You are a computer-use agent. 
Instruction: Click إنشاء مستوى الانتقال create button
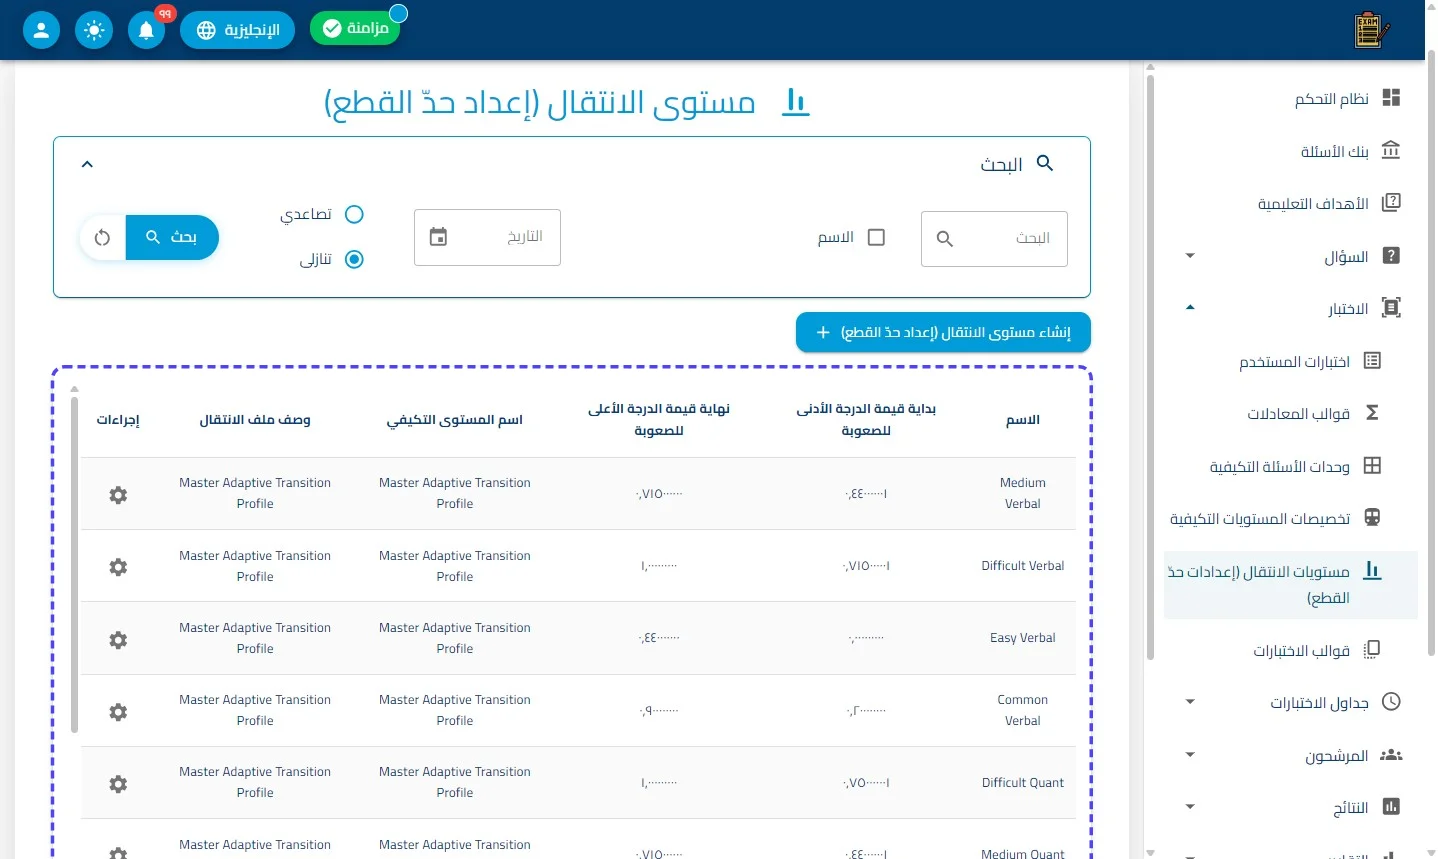click(943, 332)
